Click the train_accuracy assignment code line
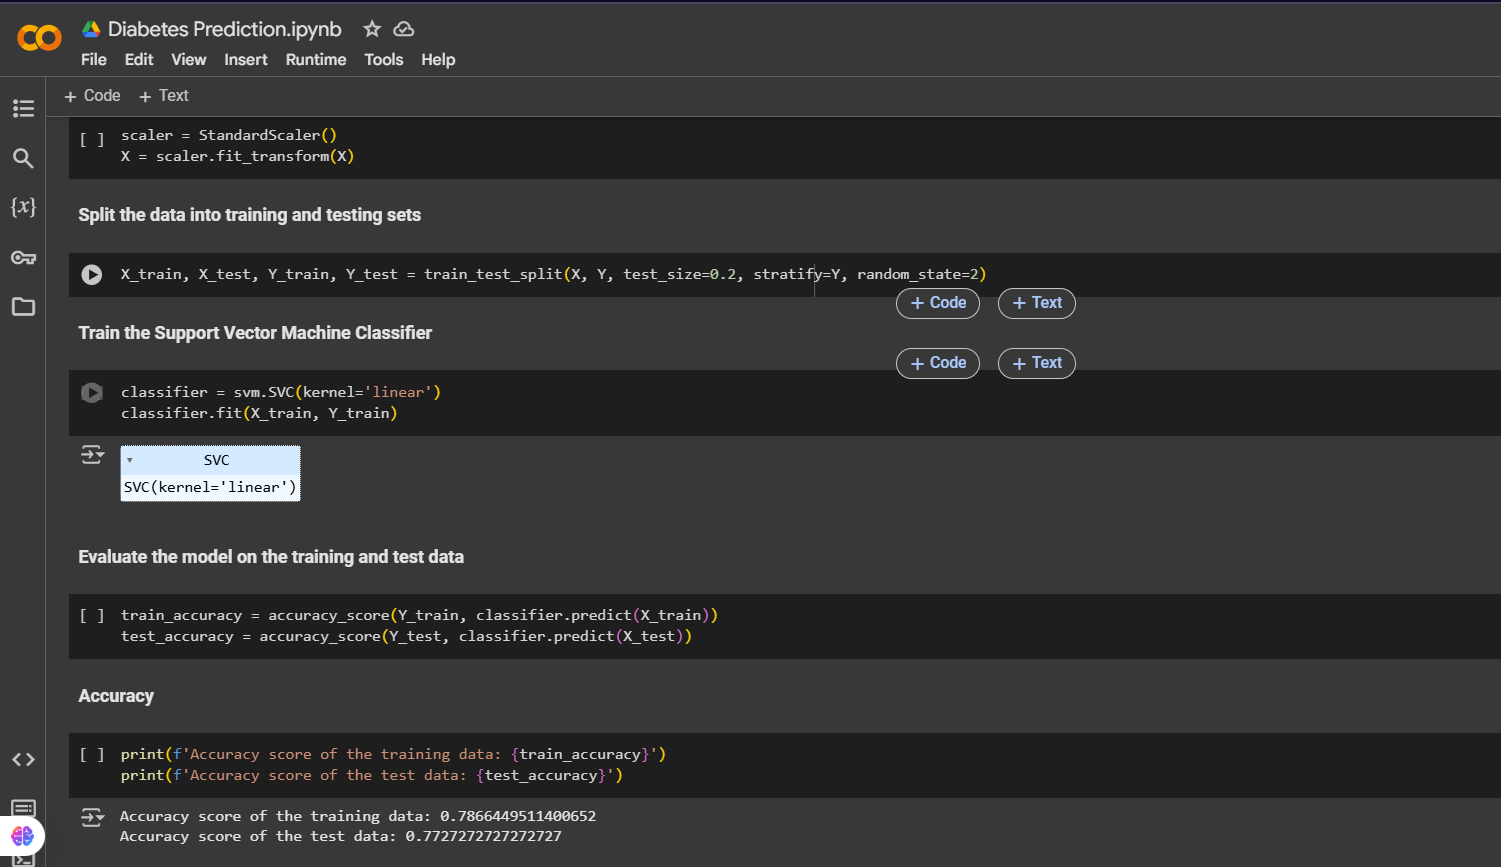Screen dimensions: 1501x867 point(419,615)
